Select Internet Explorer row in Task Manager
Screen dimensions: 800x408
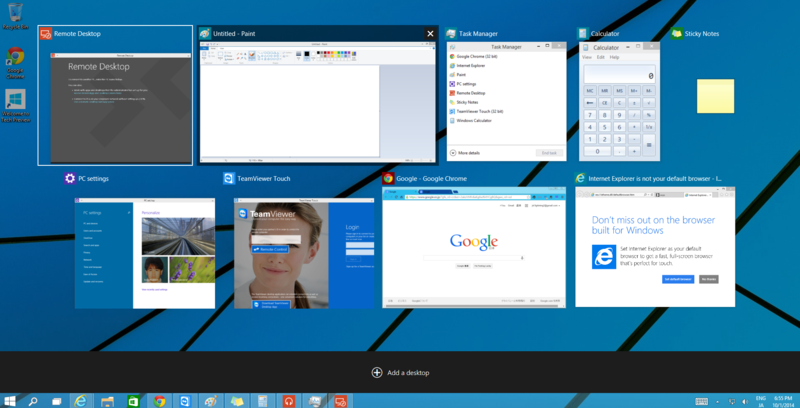[x=506, y=65]
